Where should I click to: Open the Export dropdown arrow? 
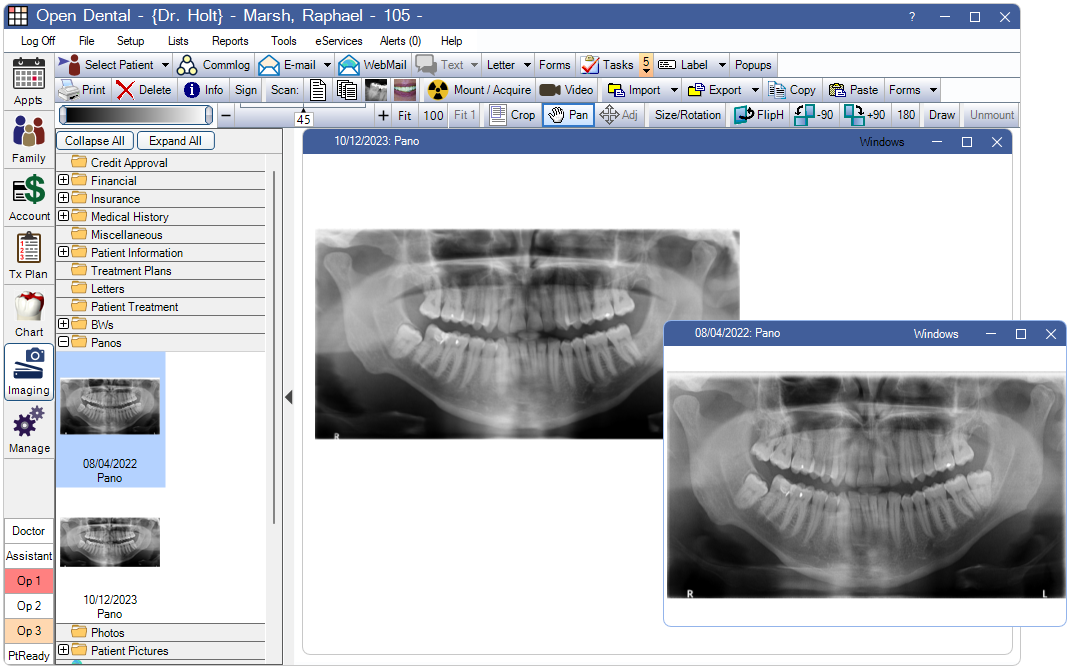(x=755, y=90)
